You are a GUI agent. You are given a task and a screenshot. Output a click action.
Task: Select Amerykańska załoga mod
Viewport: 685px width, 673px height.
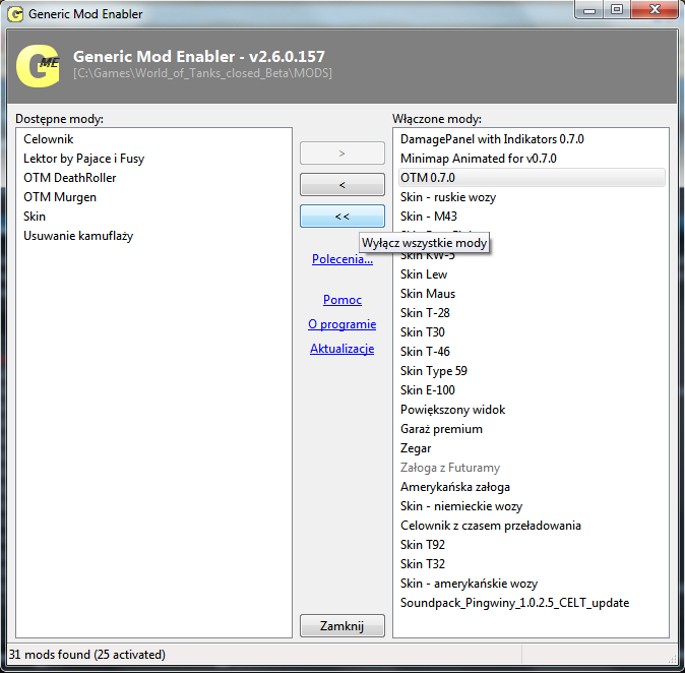tap(455, 487)
